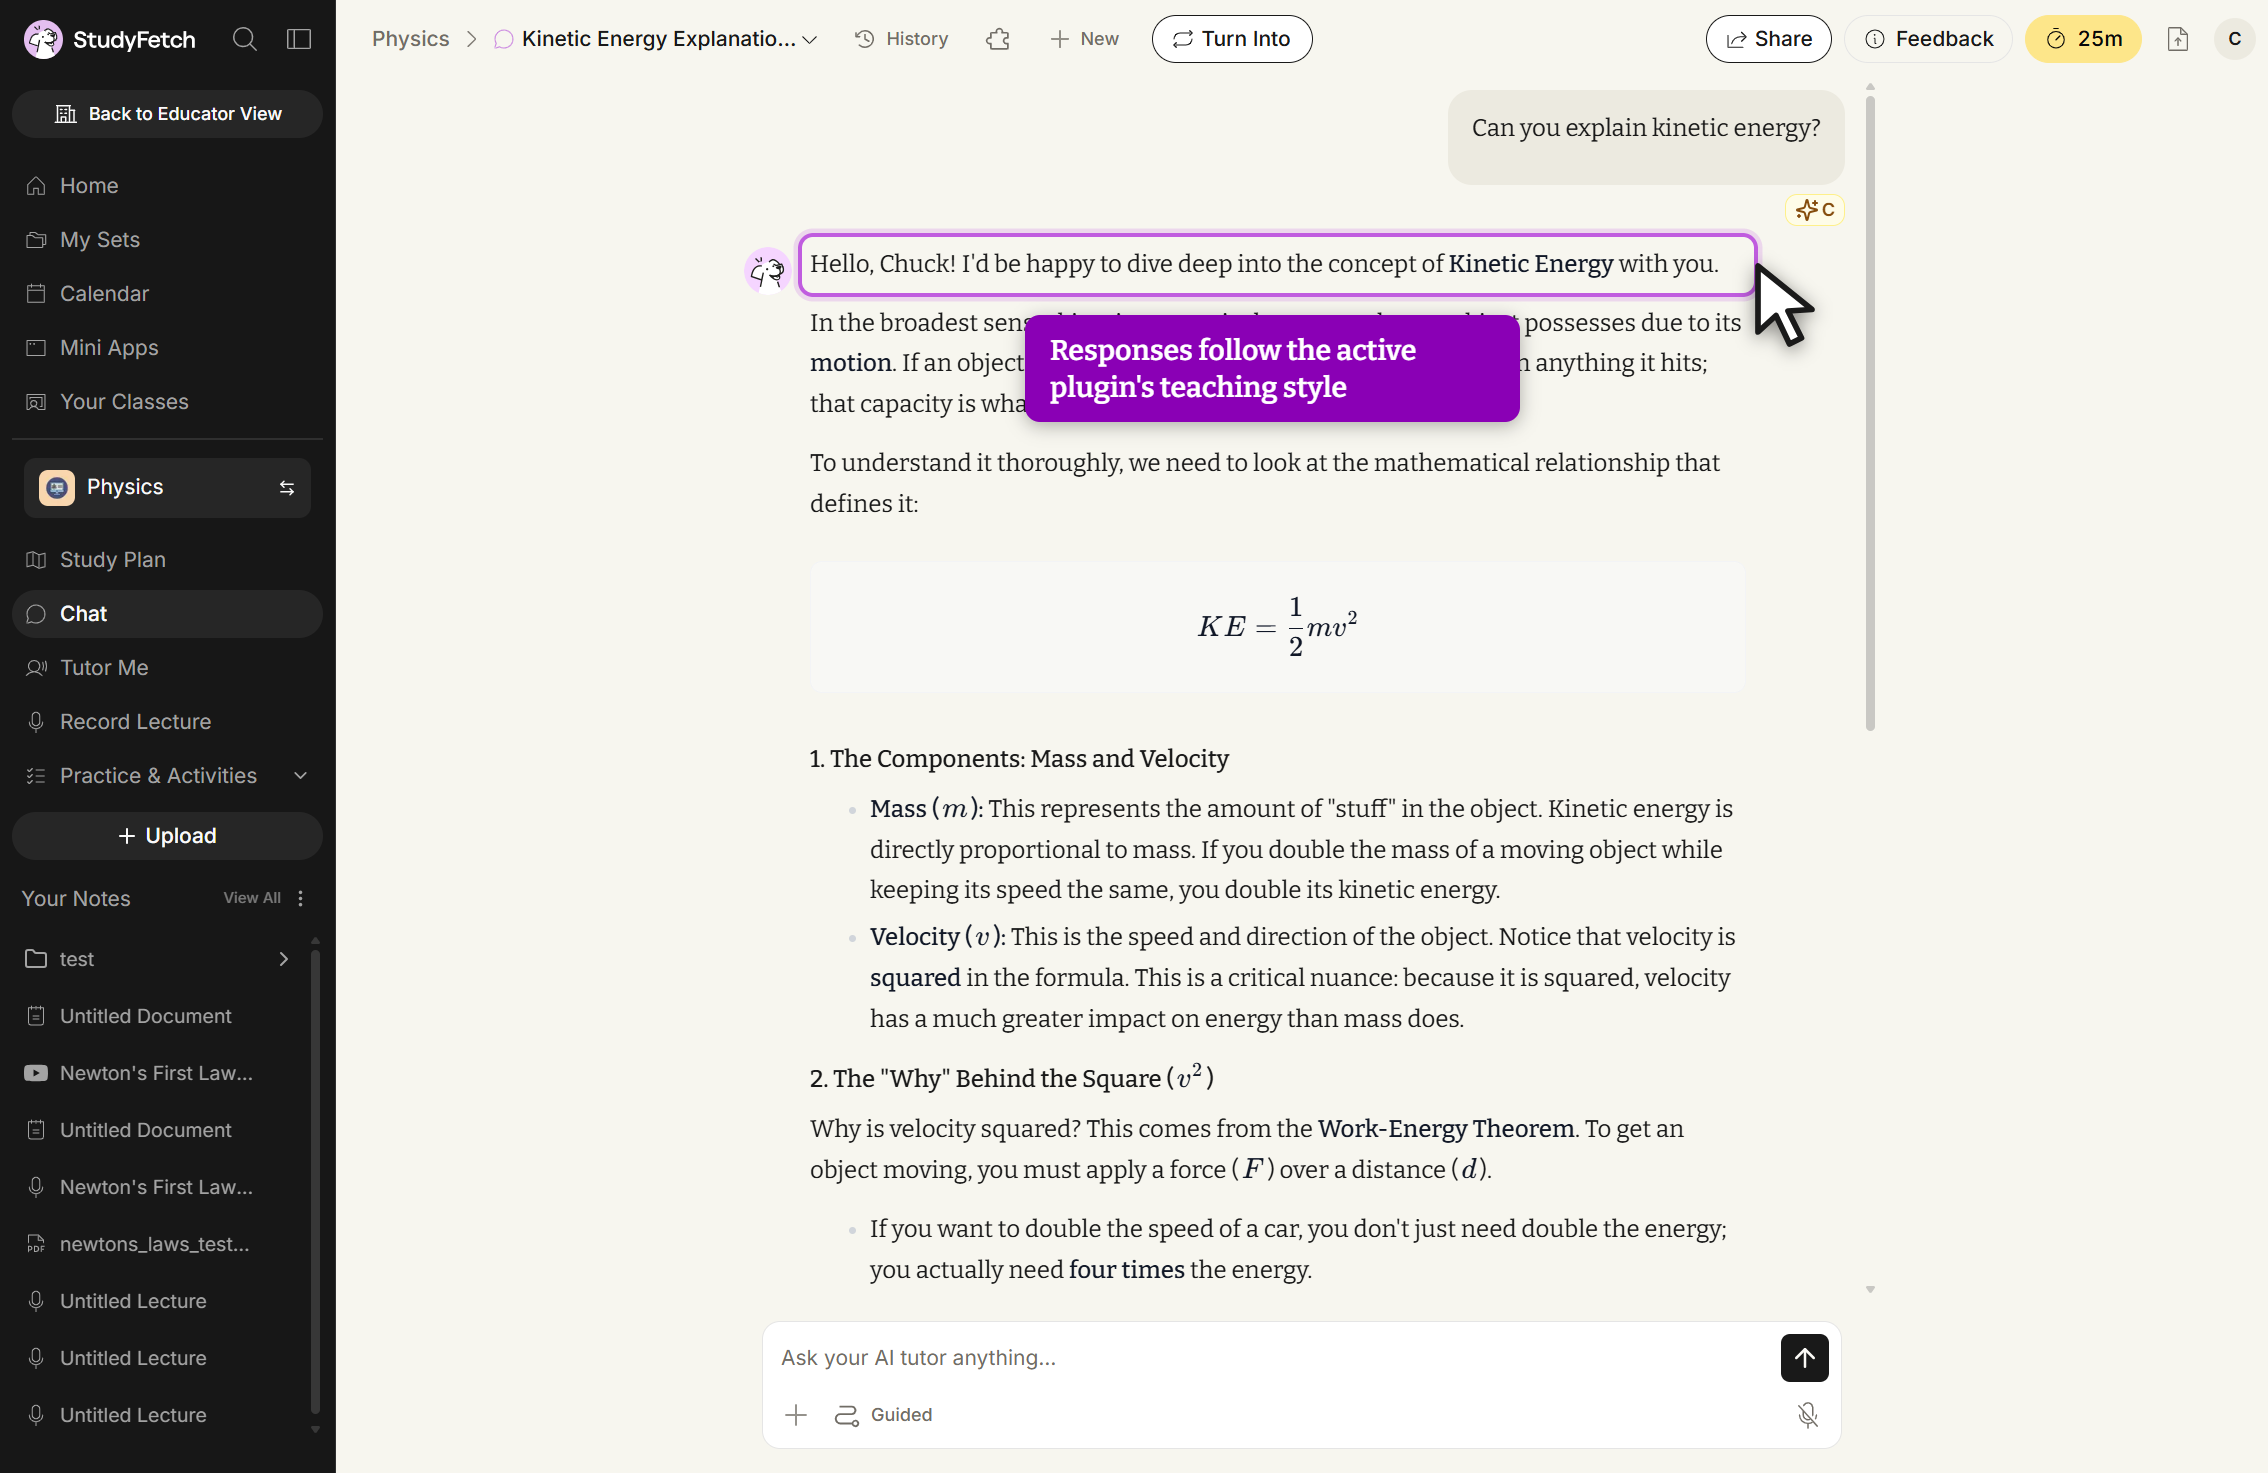Click the user message bubble about kinetic energy

(1646, 137)
